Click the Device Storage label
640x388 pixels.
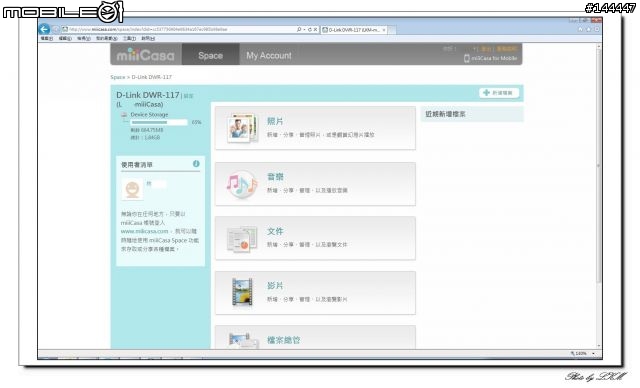pos(149,115)
